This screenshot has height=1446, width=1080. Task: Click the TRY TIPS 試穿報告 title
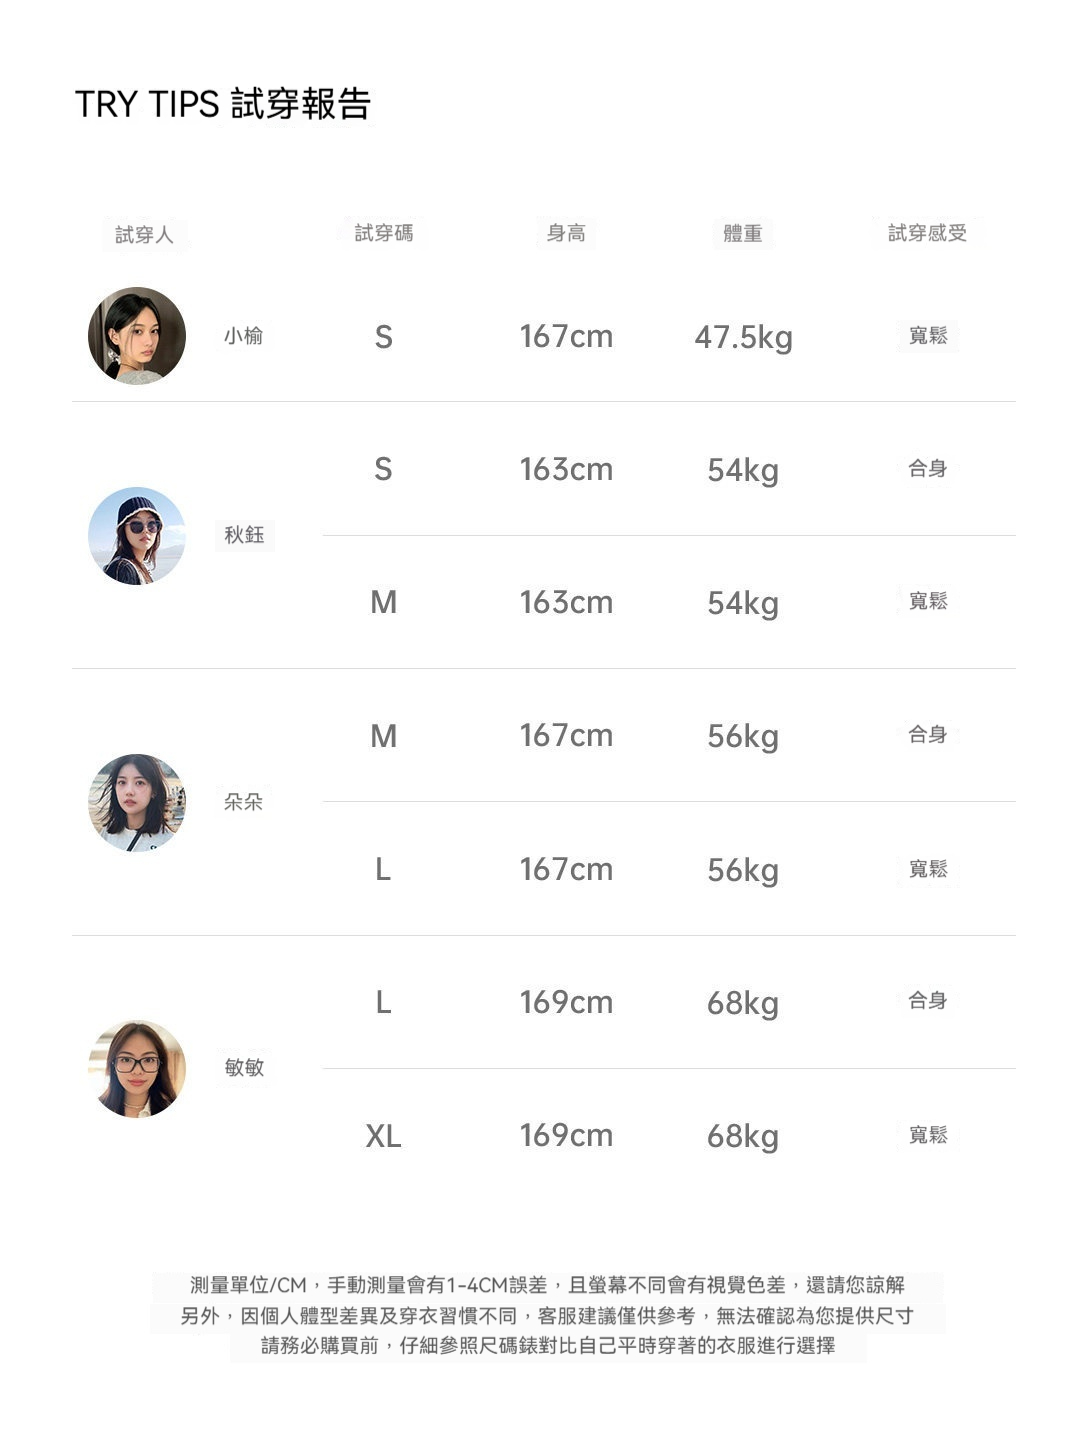pyautogui.click(x=223, y=104)
